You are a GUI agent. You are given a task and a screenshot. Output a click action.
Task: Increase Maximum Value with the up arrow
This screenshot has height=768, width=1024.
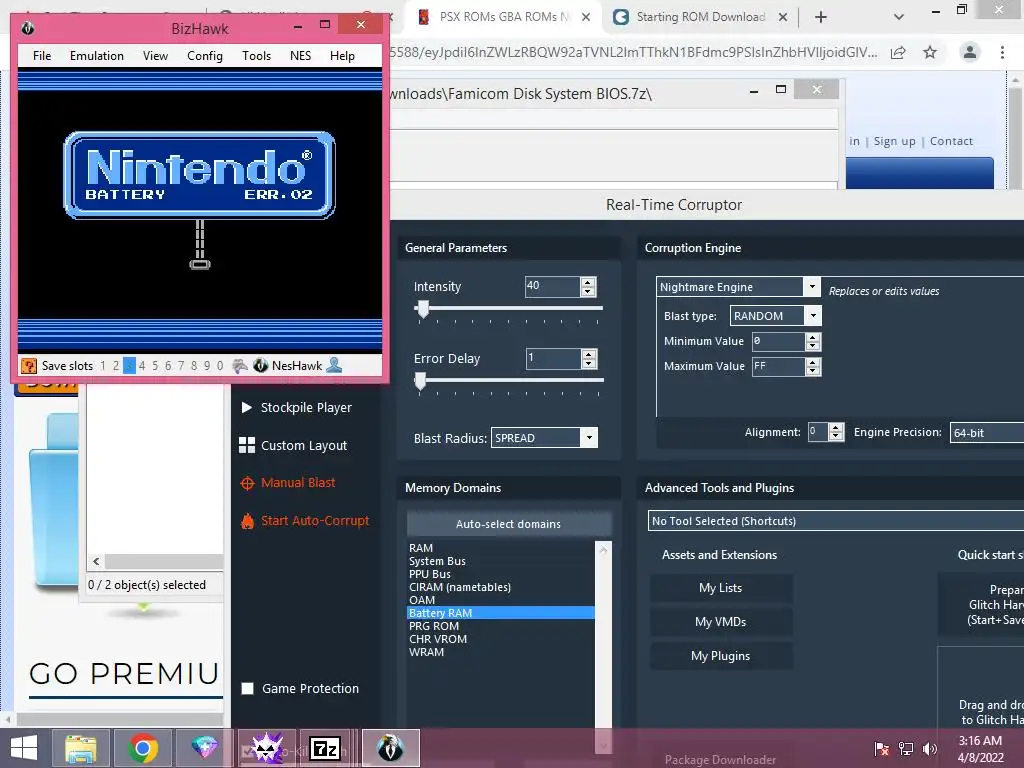coord(812,362)
